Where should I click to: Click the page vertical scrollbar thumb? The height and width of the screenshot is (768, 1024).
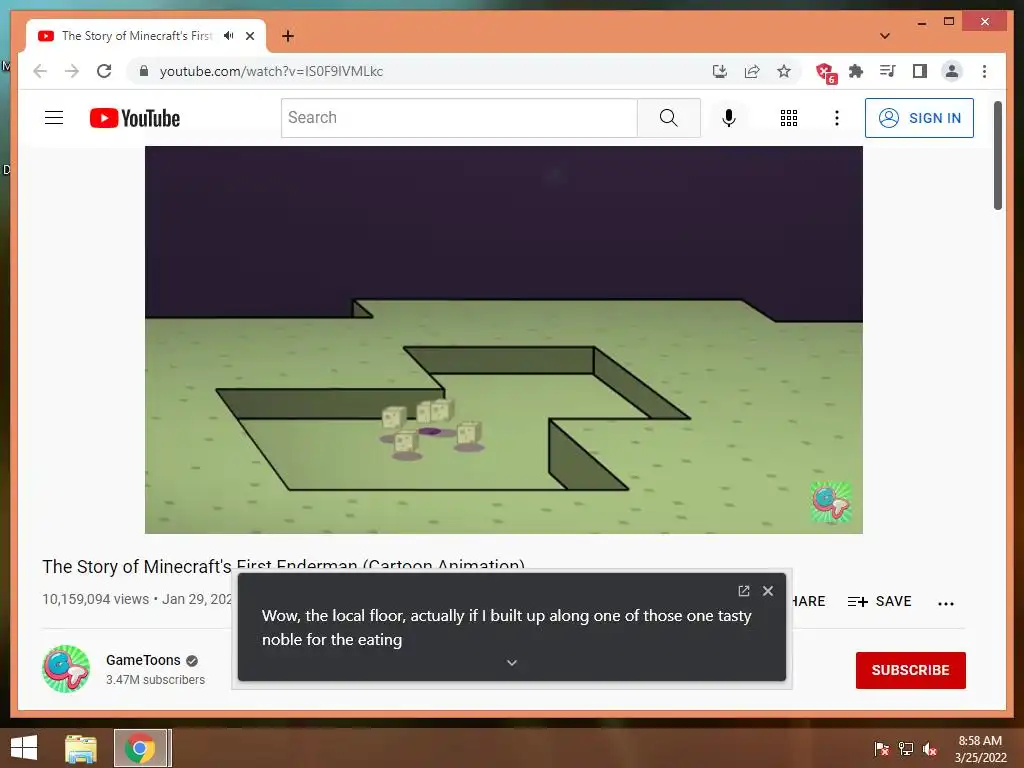tap(998, 155)
